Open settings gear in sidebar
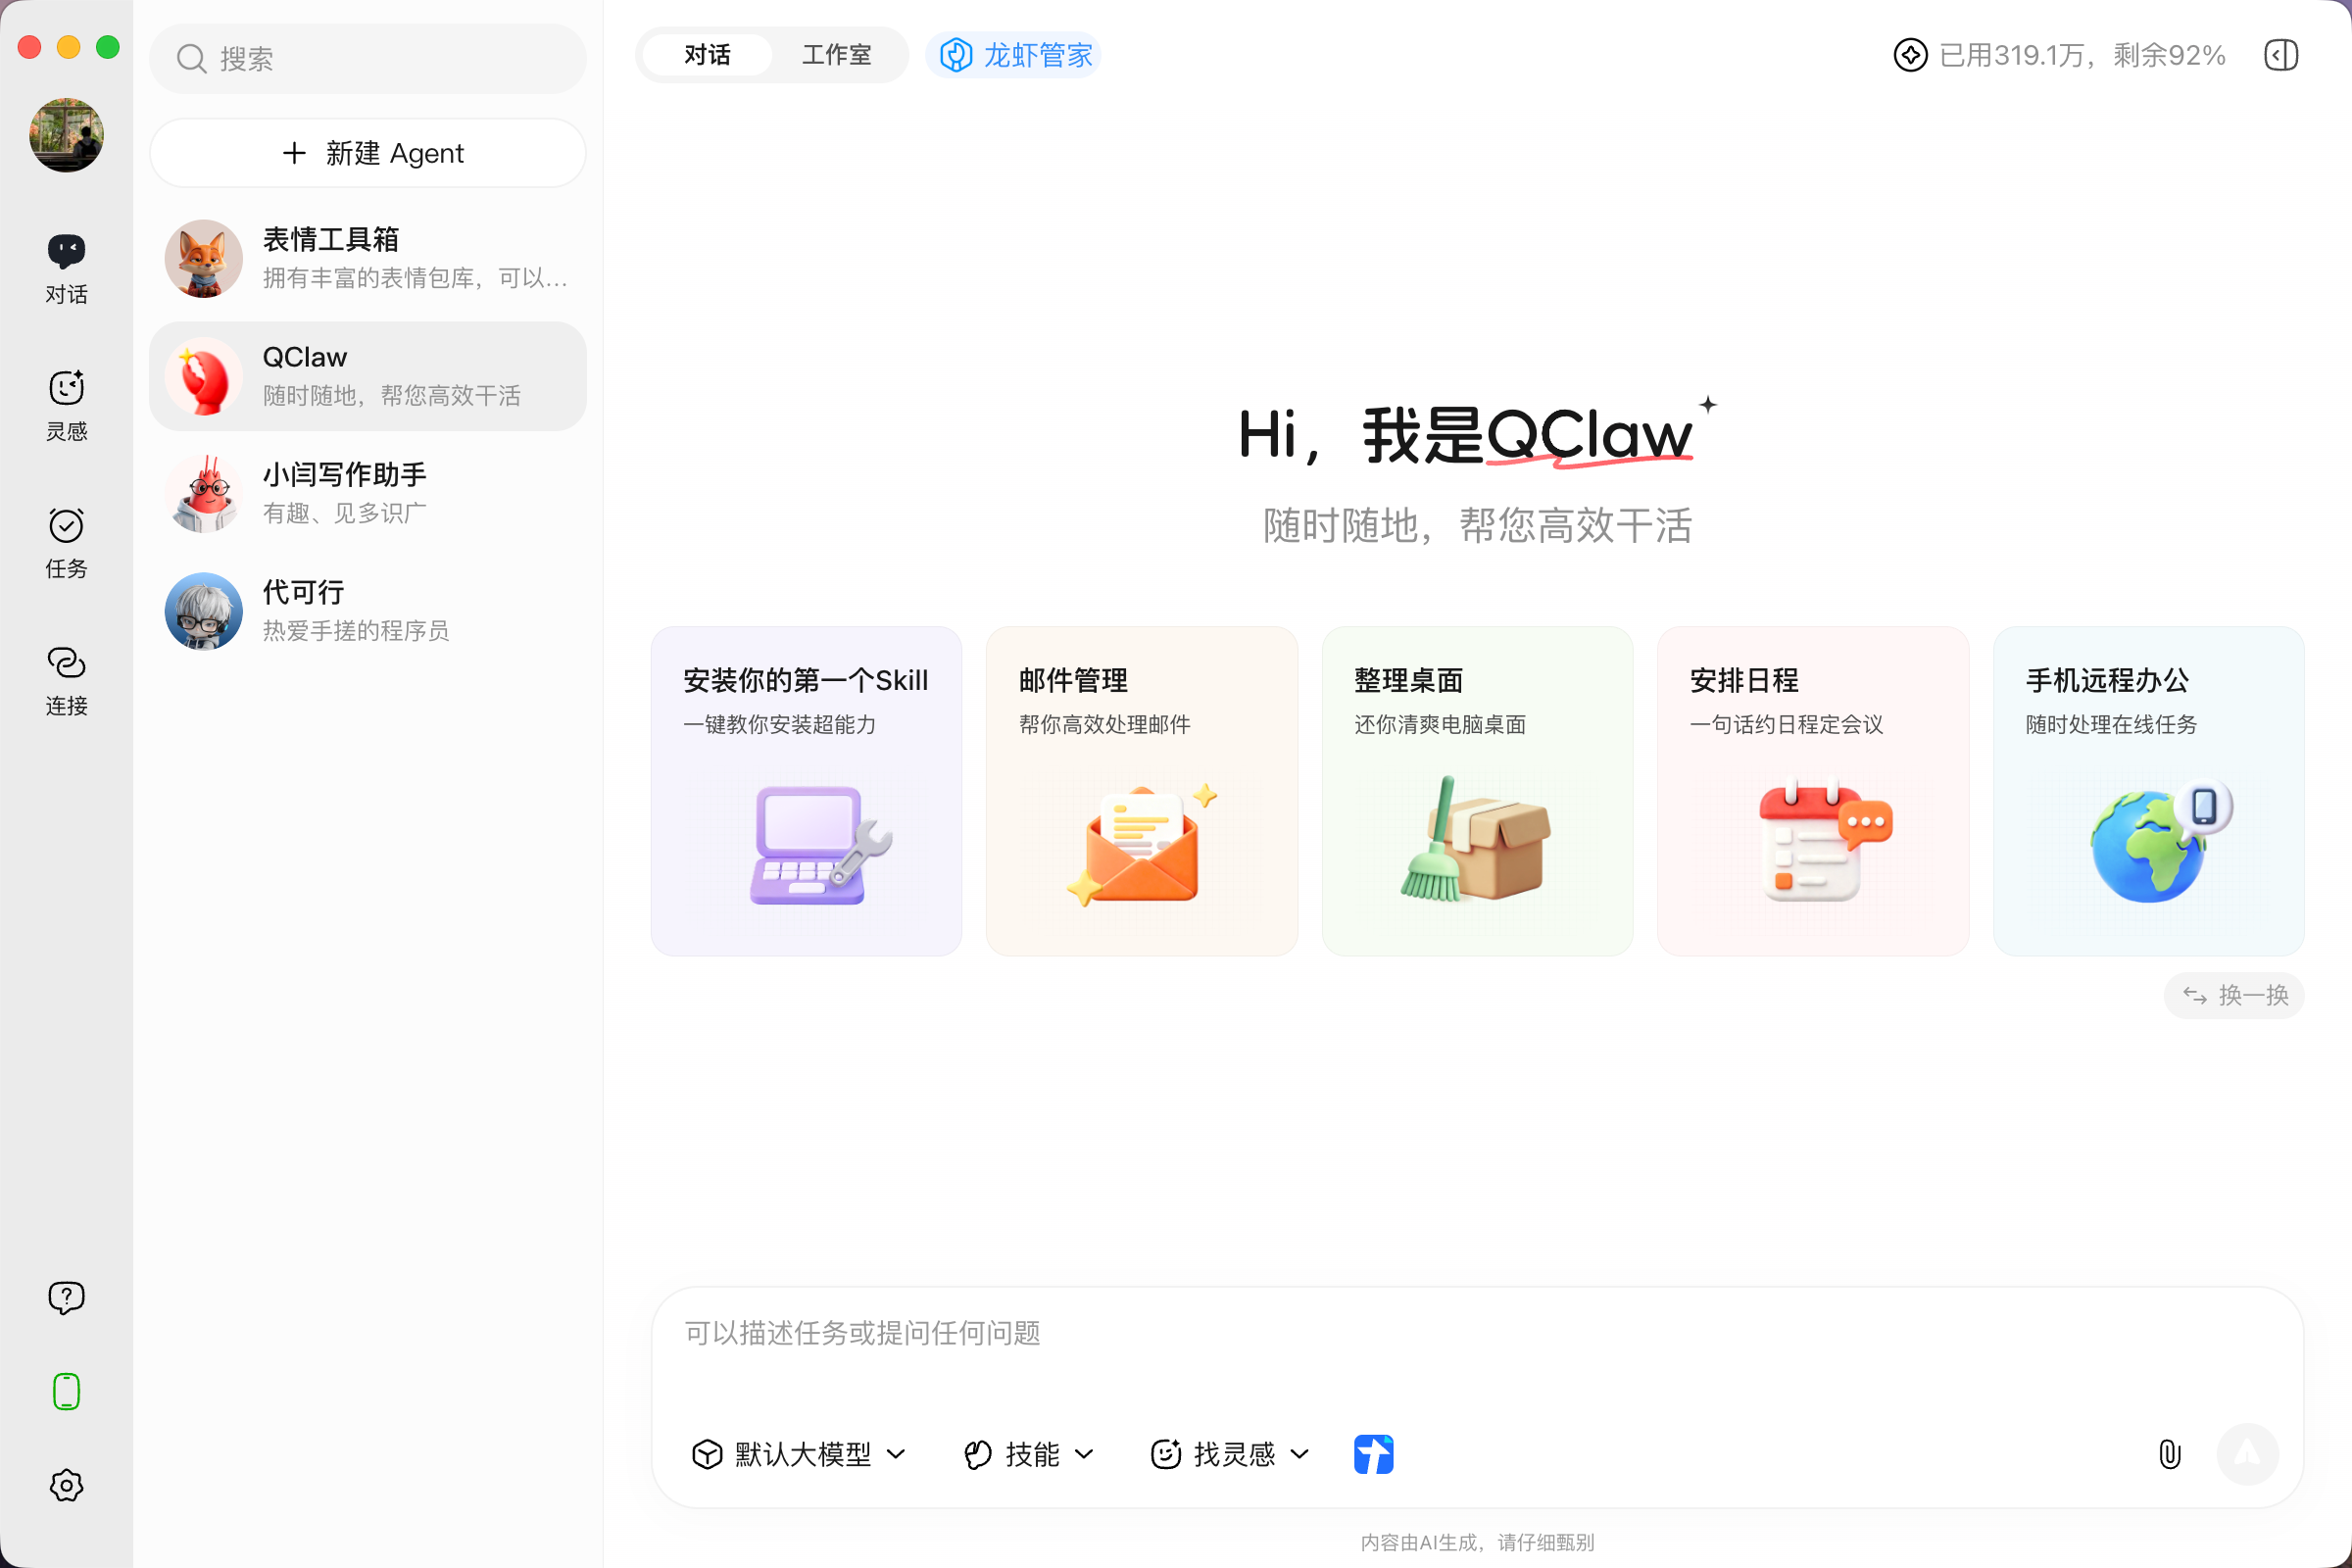Screen dimensions: 2352x1568 point(66,1485)
